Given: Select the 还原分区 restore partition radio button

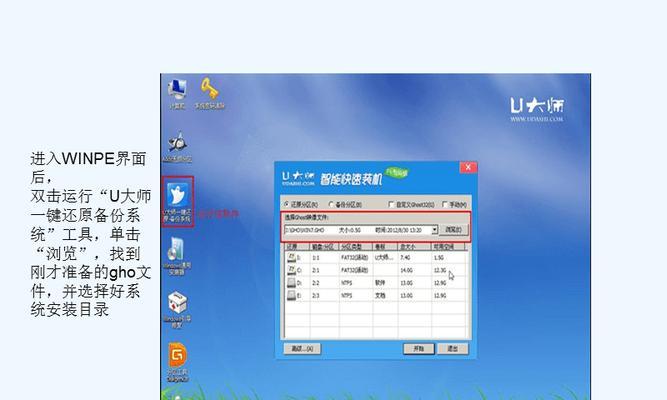Looking at the screenshot, I should (x=287, y=205).
